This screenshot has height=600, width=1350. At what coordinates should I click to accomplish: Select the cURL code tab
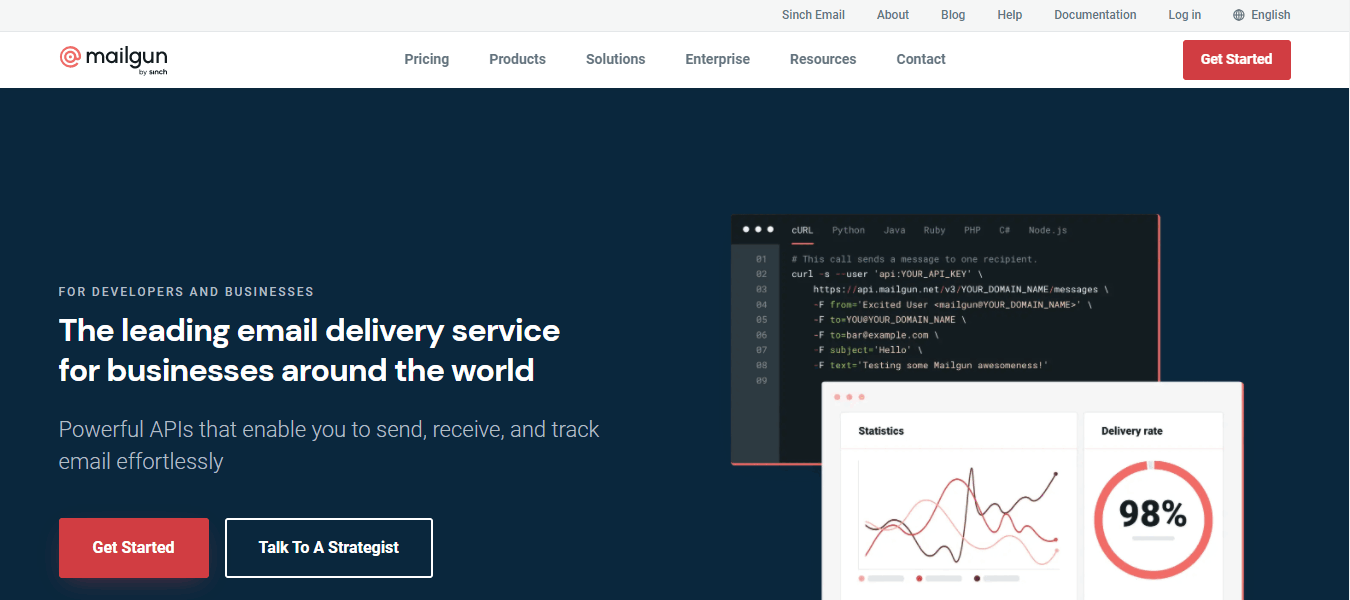tap(802, 230)
